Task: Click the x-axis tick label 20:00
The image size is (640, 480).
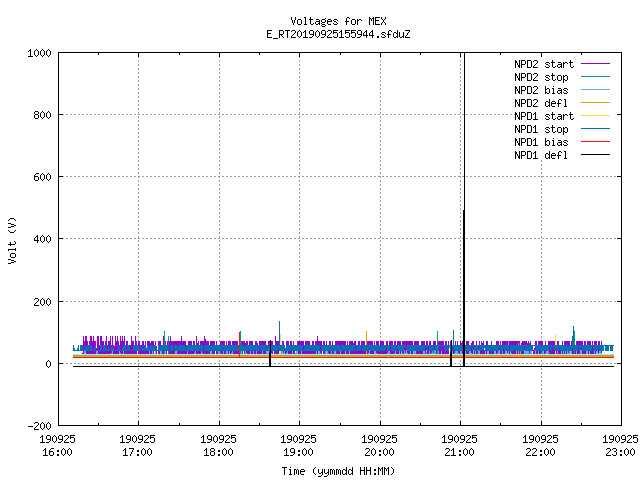Action: pyautogui.click(x=379, y=453)
